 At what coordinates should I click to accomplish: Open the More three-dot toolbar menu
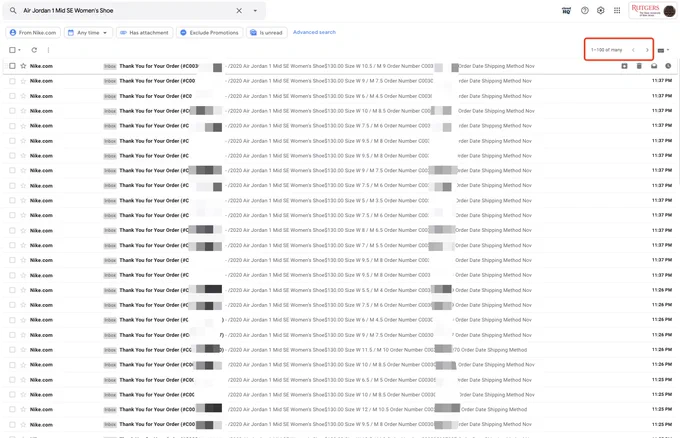point(48,50)
